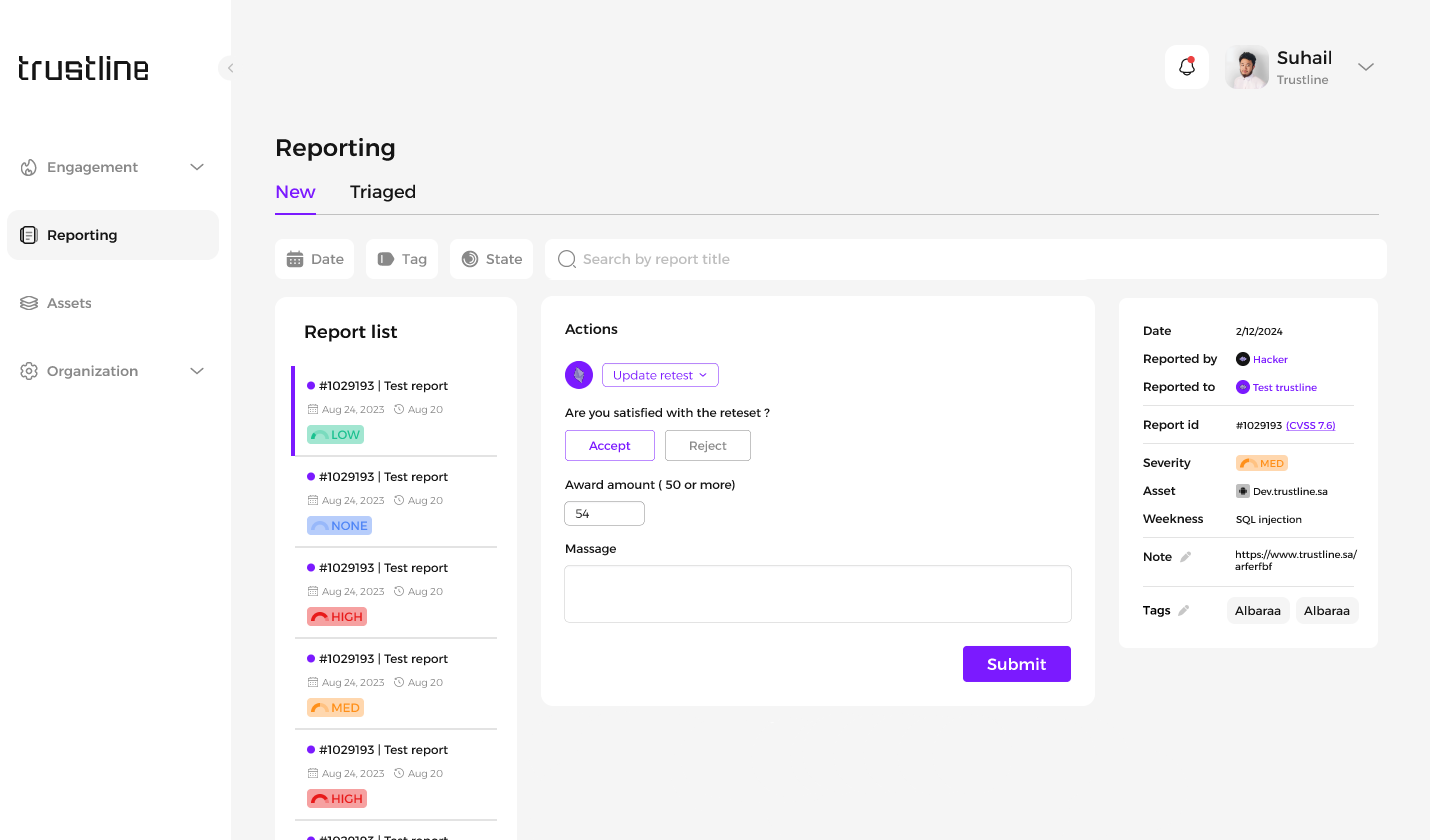1430x840 pixels.
Task: Collapse the sidebar with the arrow handle
Action: (x=229, y=68)
